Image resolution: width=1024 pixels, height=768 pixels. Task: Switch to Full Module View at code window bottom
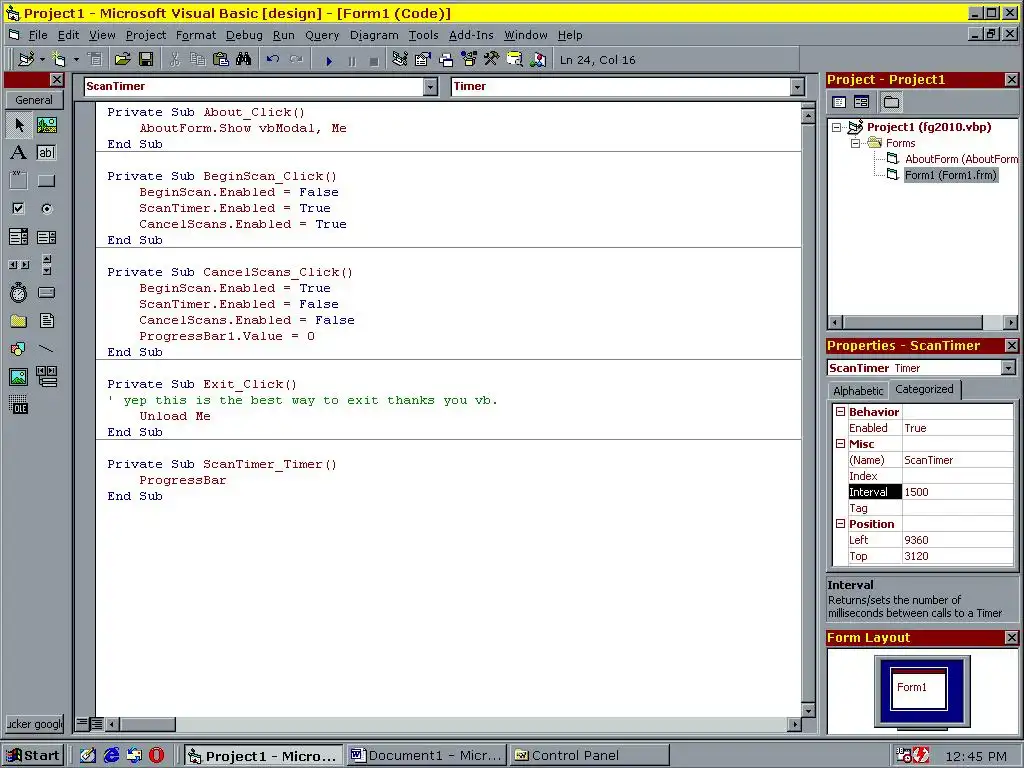[96, 724]
